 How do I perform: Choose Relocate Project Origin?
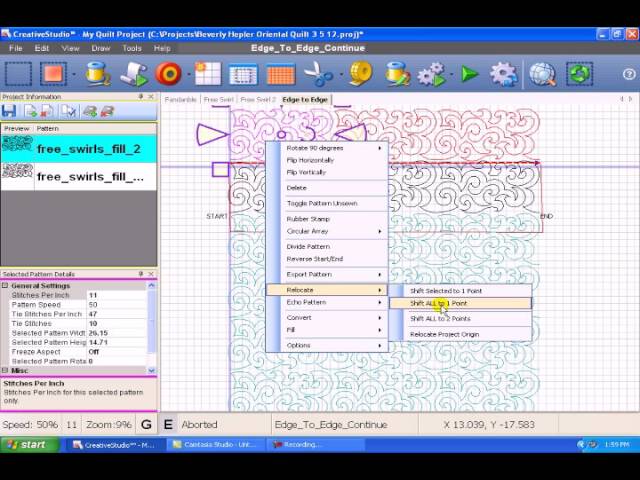(x=460, y=334)
